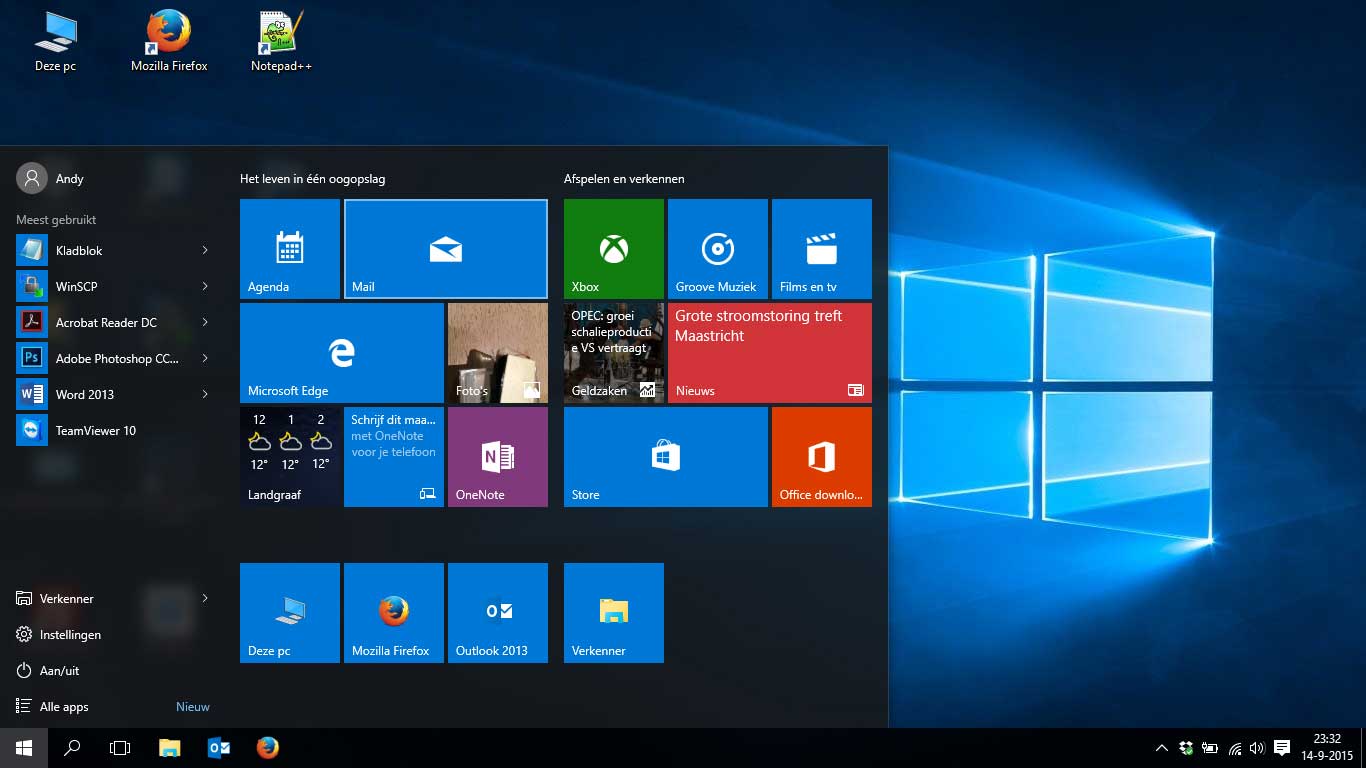The width and height of the screenshot is (1366, 768).
Task: Click the Windows Start button
Action: tap(24, 748)
